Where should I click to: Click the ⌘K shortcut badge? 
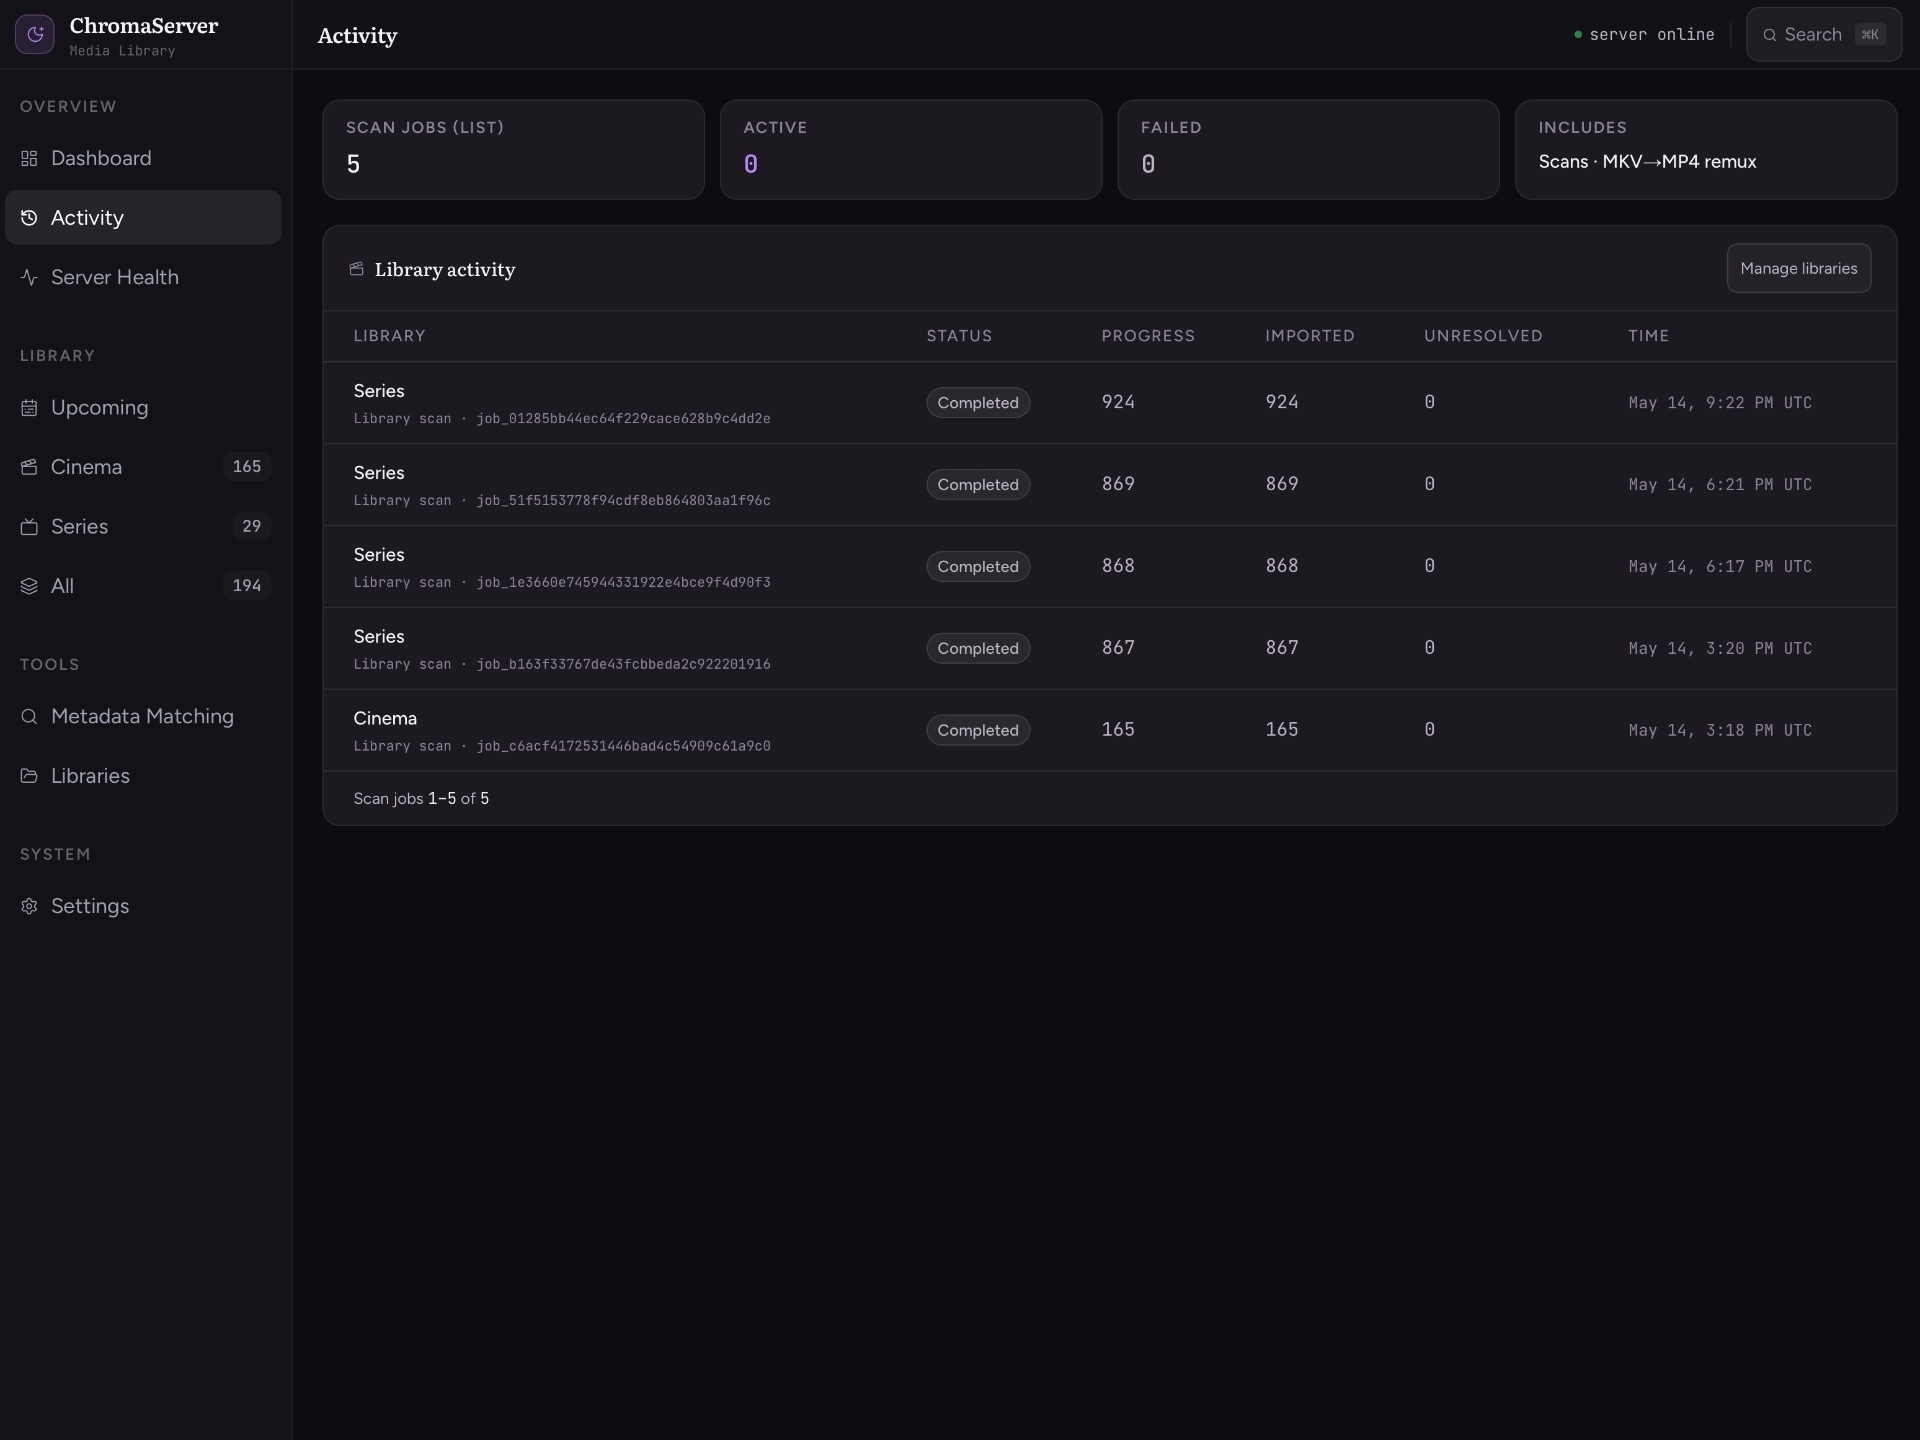tap(1870, 35)
